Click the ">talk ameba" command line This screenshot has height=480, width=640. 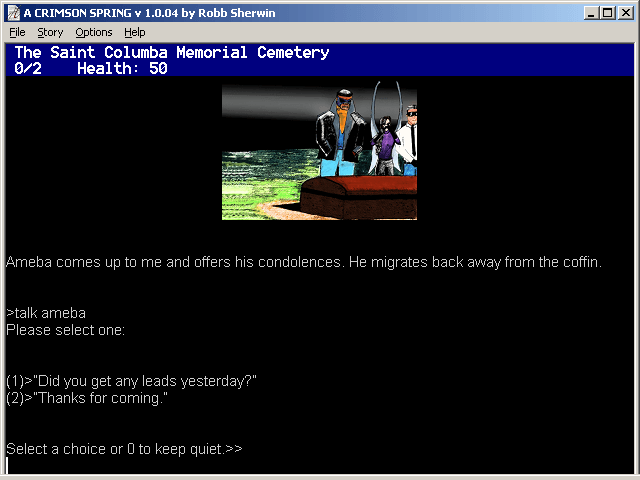[46, 313]
